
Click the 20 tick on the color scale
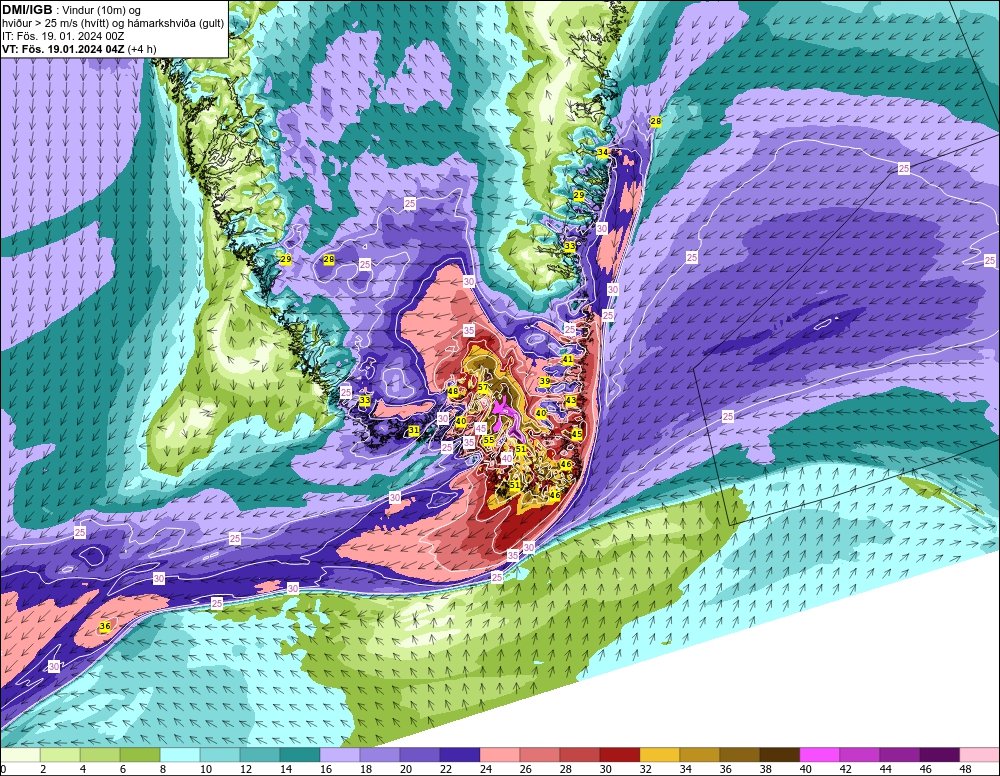[406, 770]
